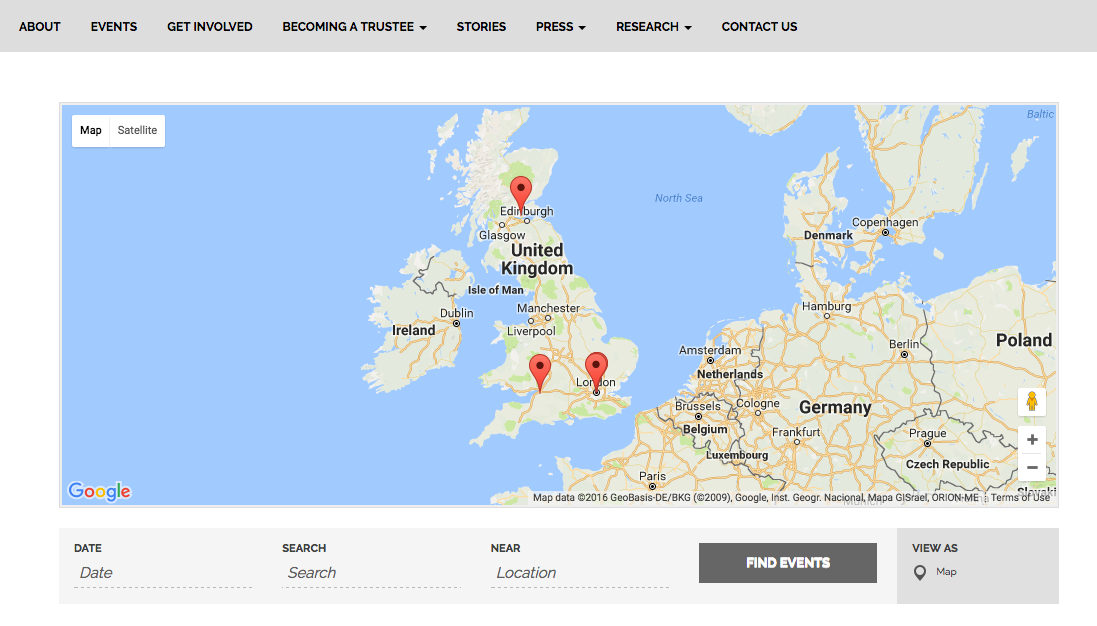Image resolution: width=1097 pixels, height=626 pixels.
Task: Expand the Research dropdown menu
Action: pyautogui.click(x=653, y=27)
